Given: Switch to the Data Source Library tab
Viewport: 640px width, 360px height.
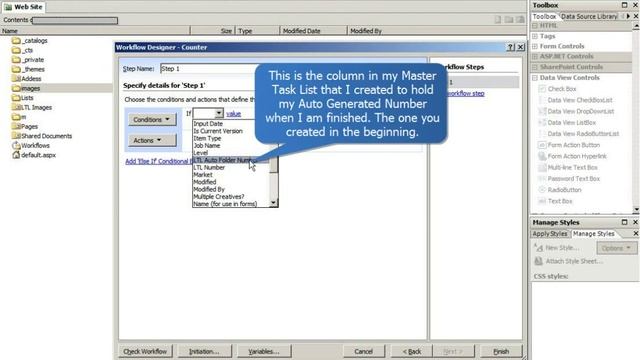Looking at the screenshot, I should [589, 16].
